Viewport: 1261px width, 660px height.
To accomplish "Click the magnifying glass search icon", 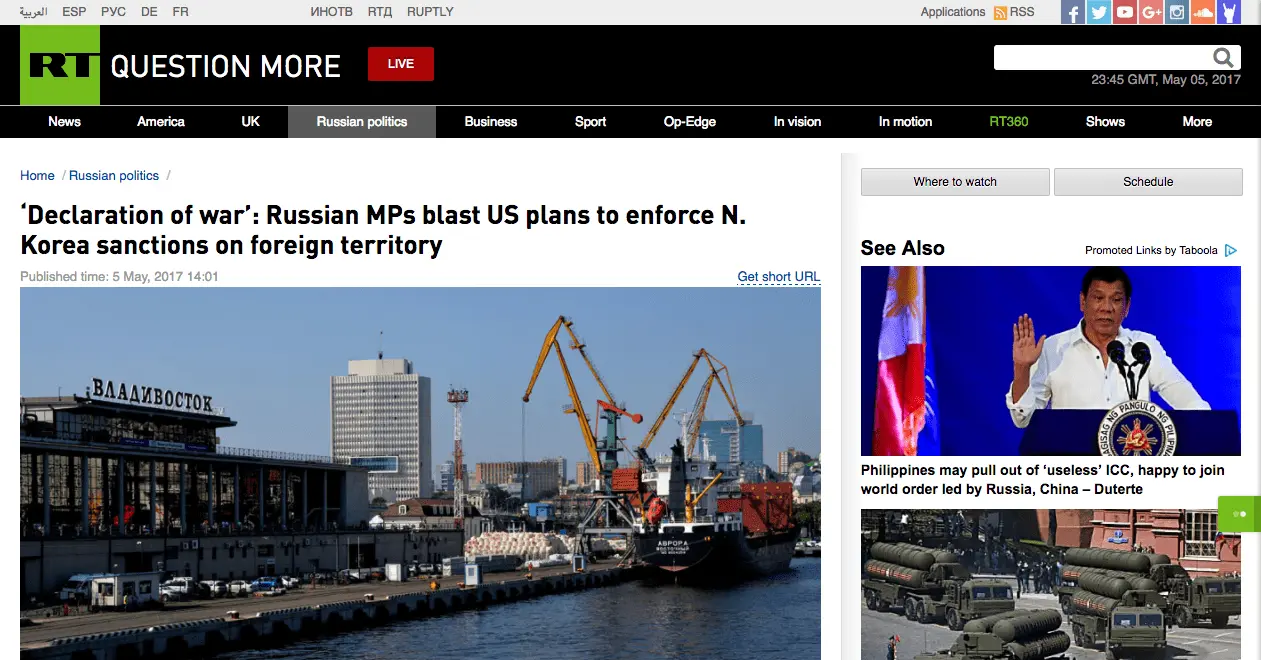I will [x=1224, y=58].
